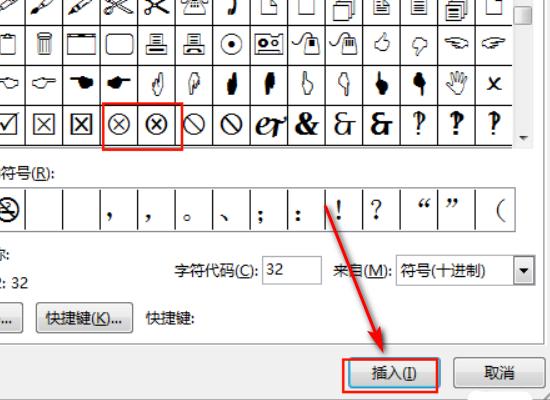Screen dimensions: 550x400
Task: Click the 字符代码 character code field
Action: pos(292,270)
